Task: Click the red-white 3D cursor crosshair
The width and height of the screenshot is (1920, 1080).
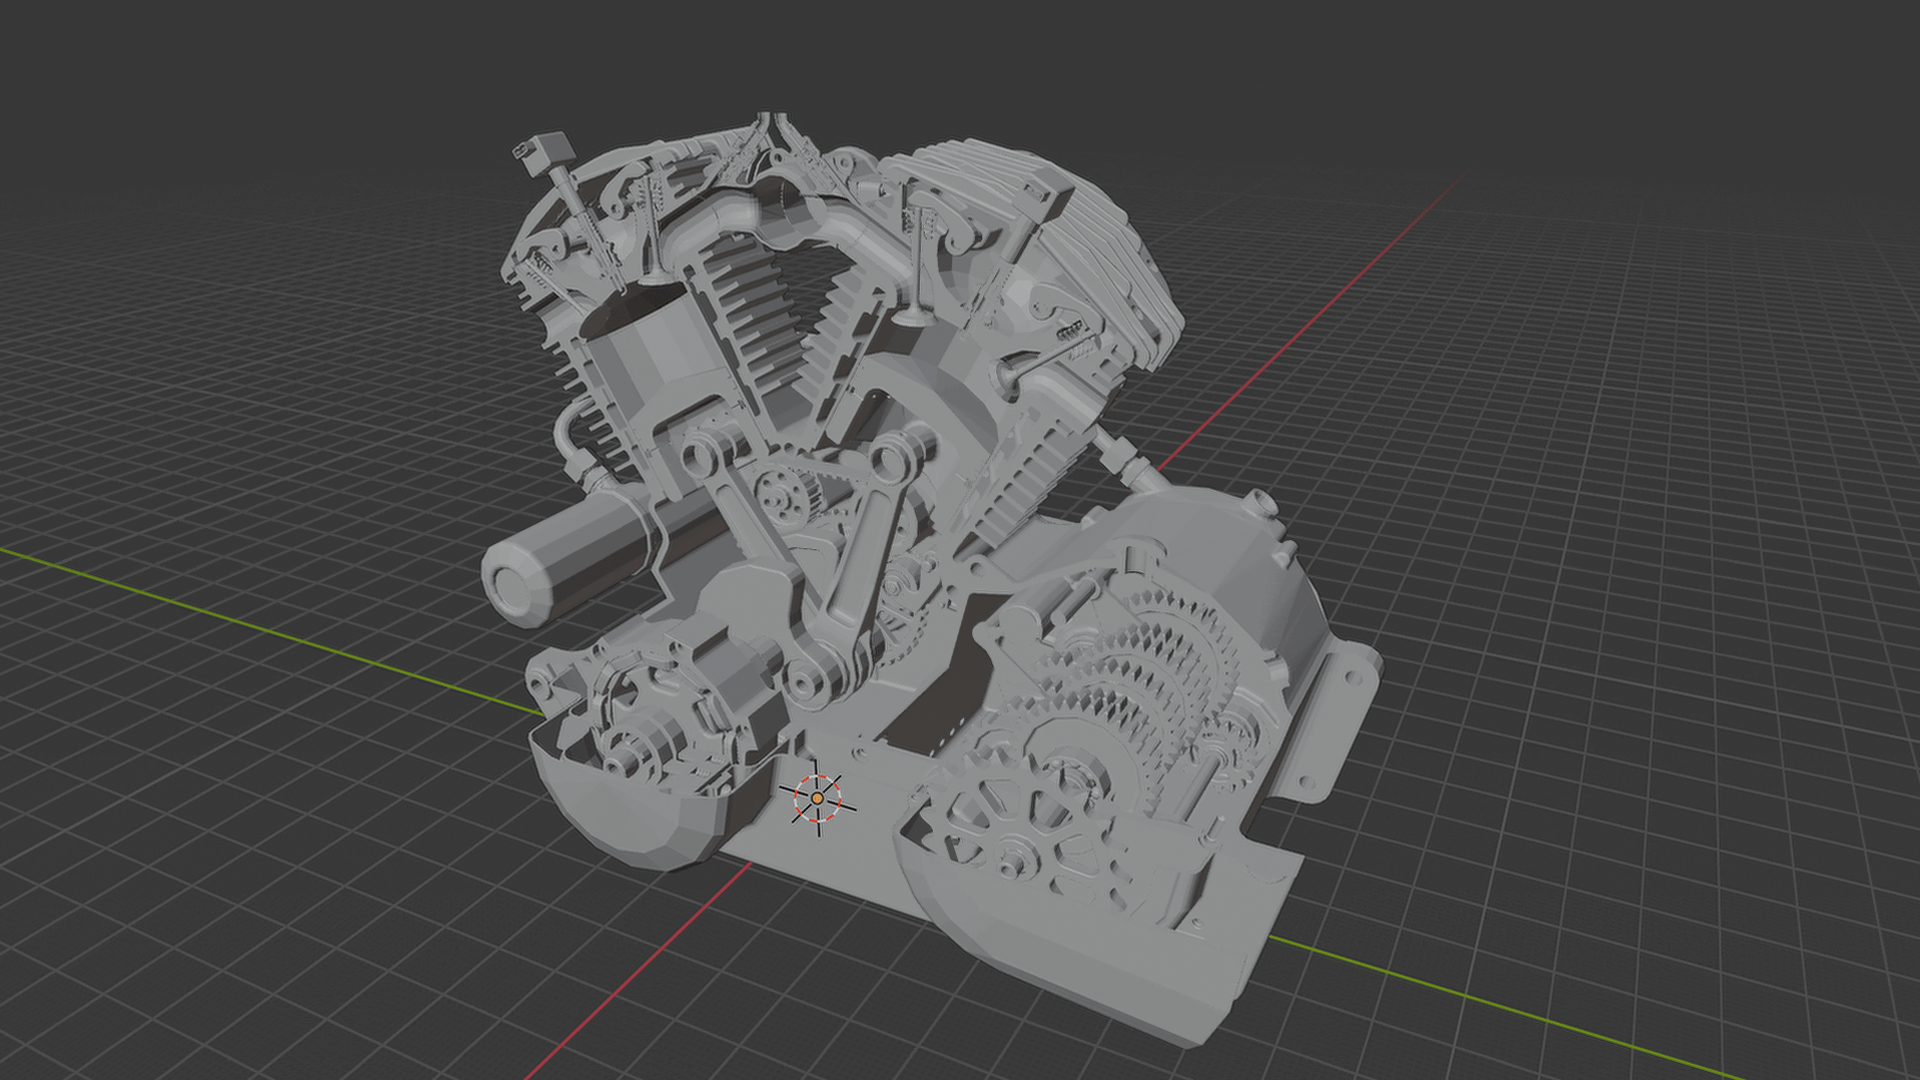Action: 818,798
